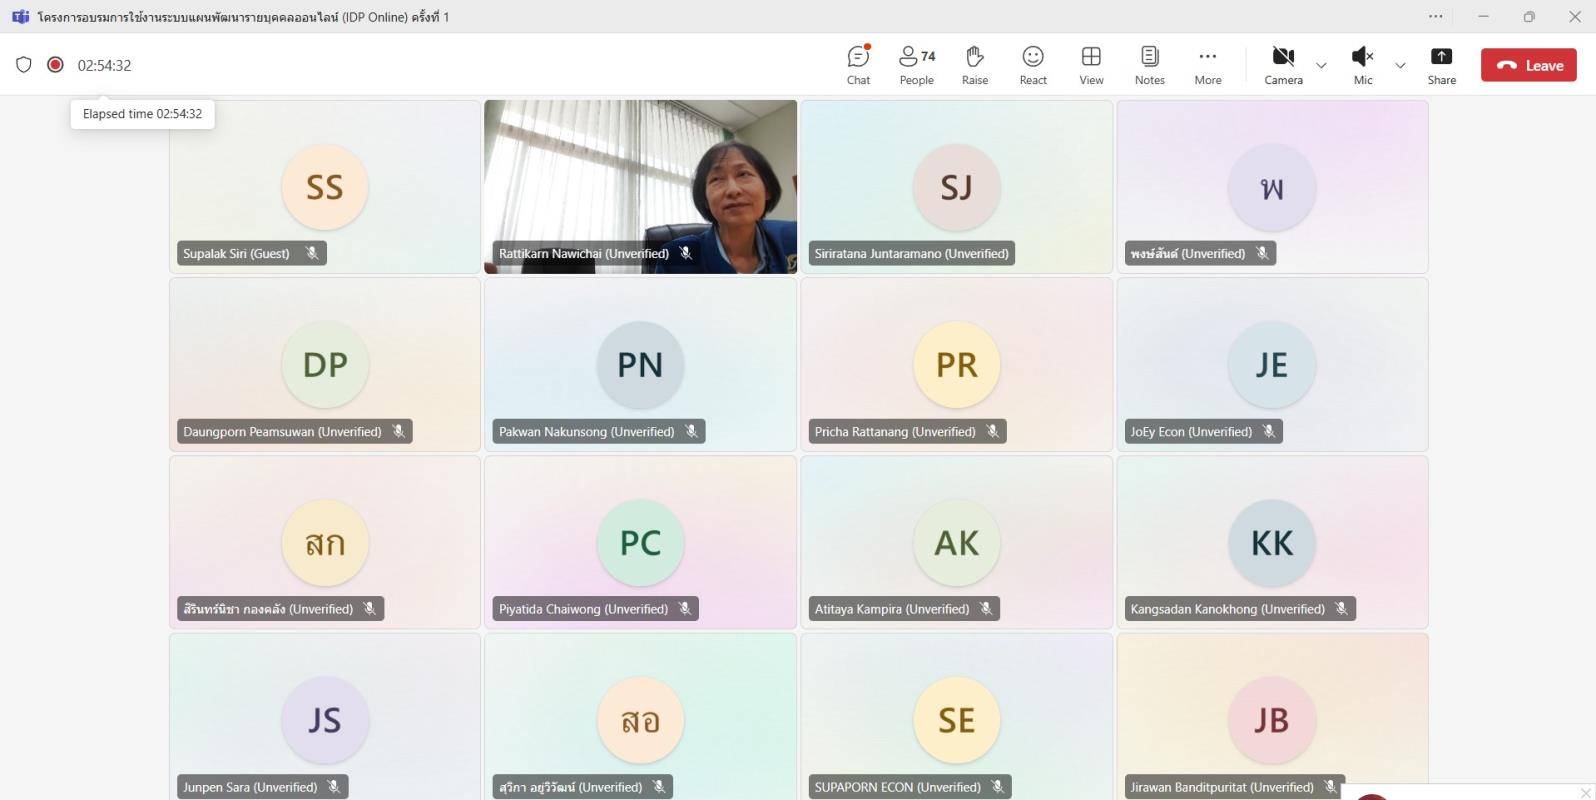Image resolution: width=1596 pixels, height=800 pixels.
Task: Open meeting Notes
Action: click(1149, 65)
